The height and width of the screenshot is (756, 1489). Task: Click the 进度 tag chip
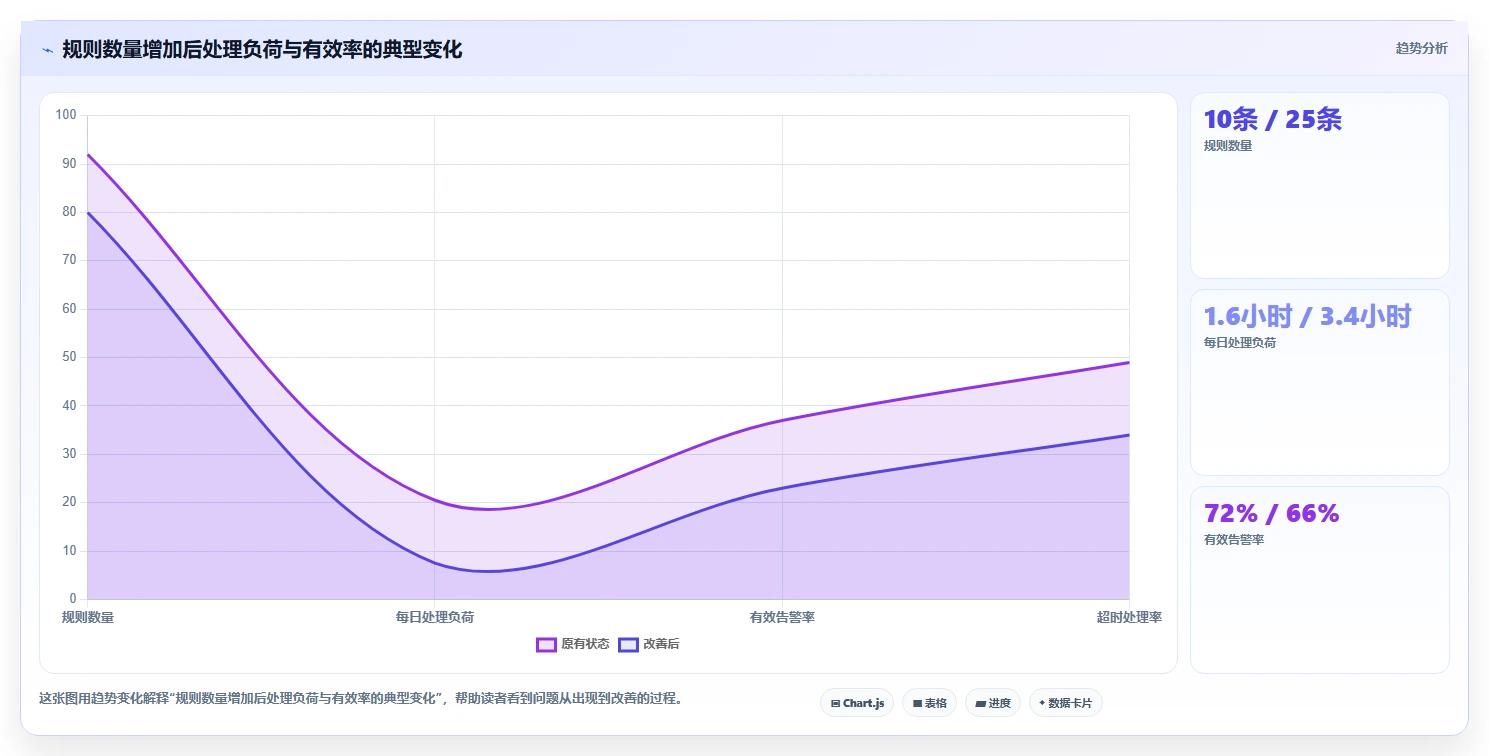(993, 703)
